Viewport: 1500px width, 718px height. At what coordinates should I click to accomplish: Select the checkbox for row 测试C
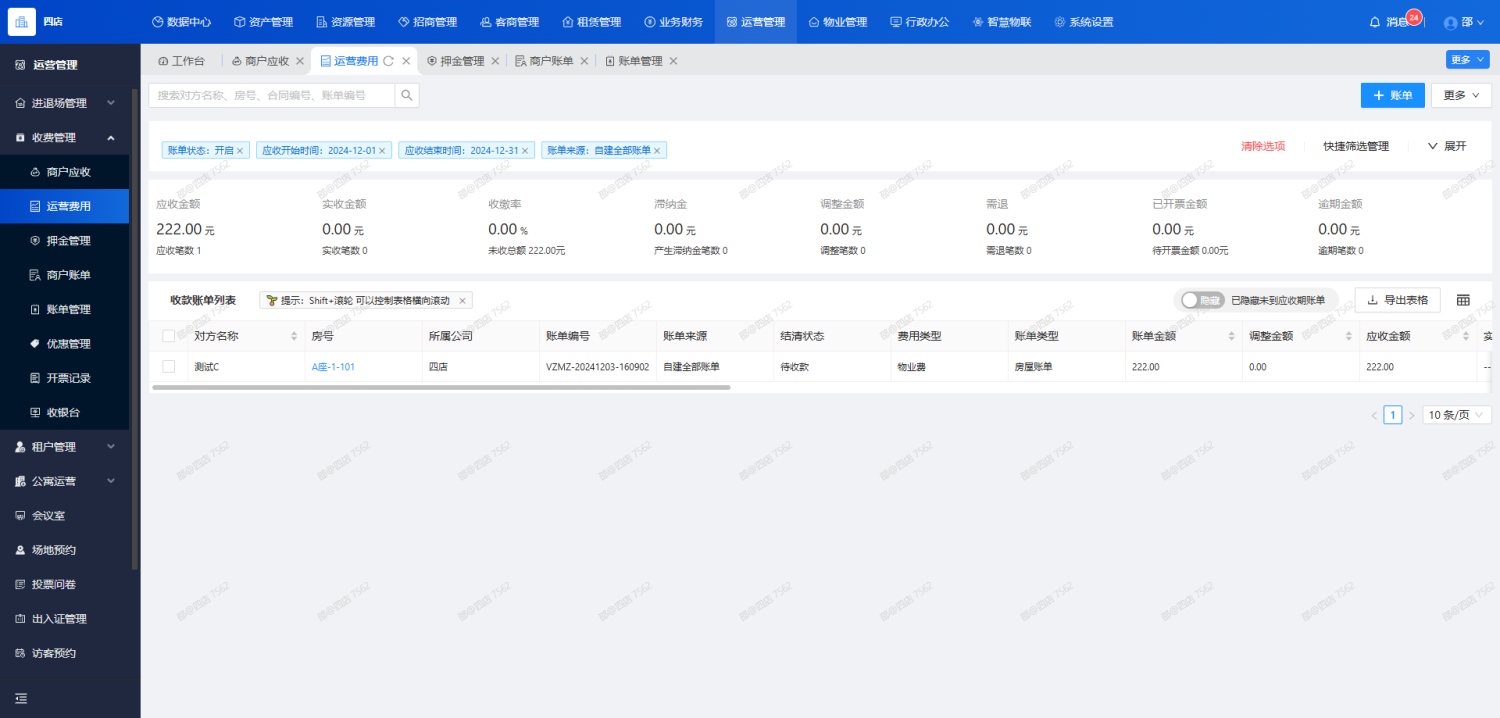tap(168, 367)
